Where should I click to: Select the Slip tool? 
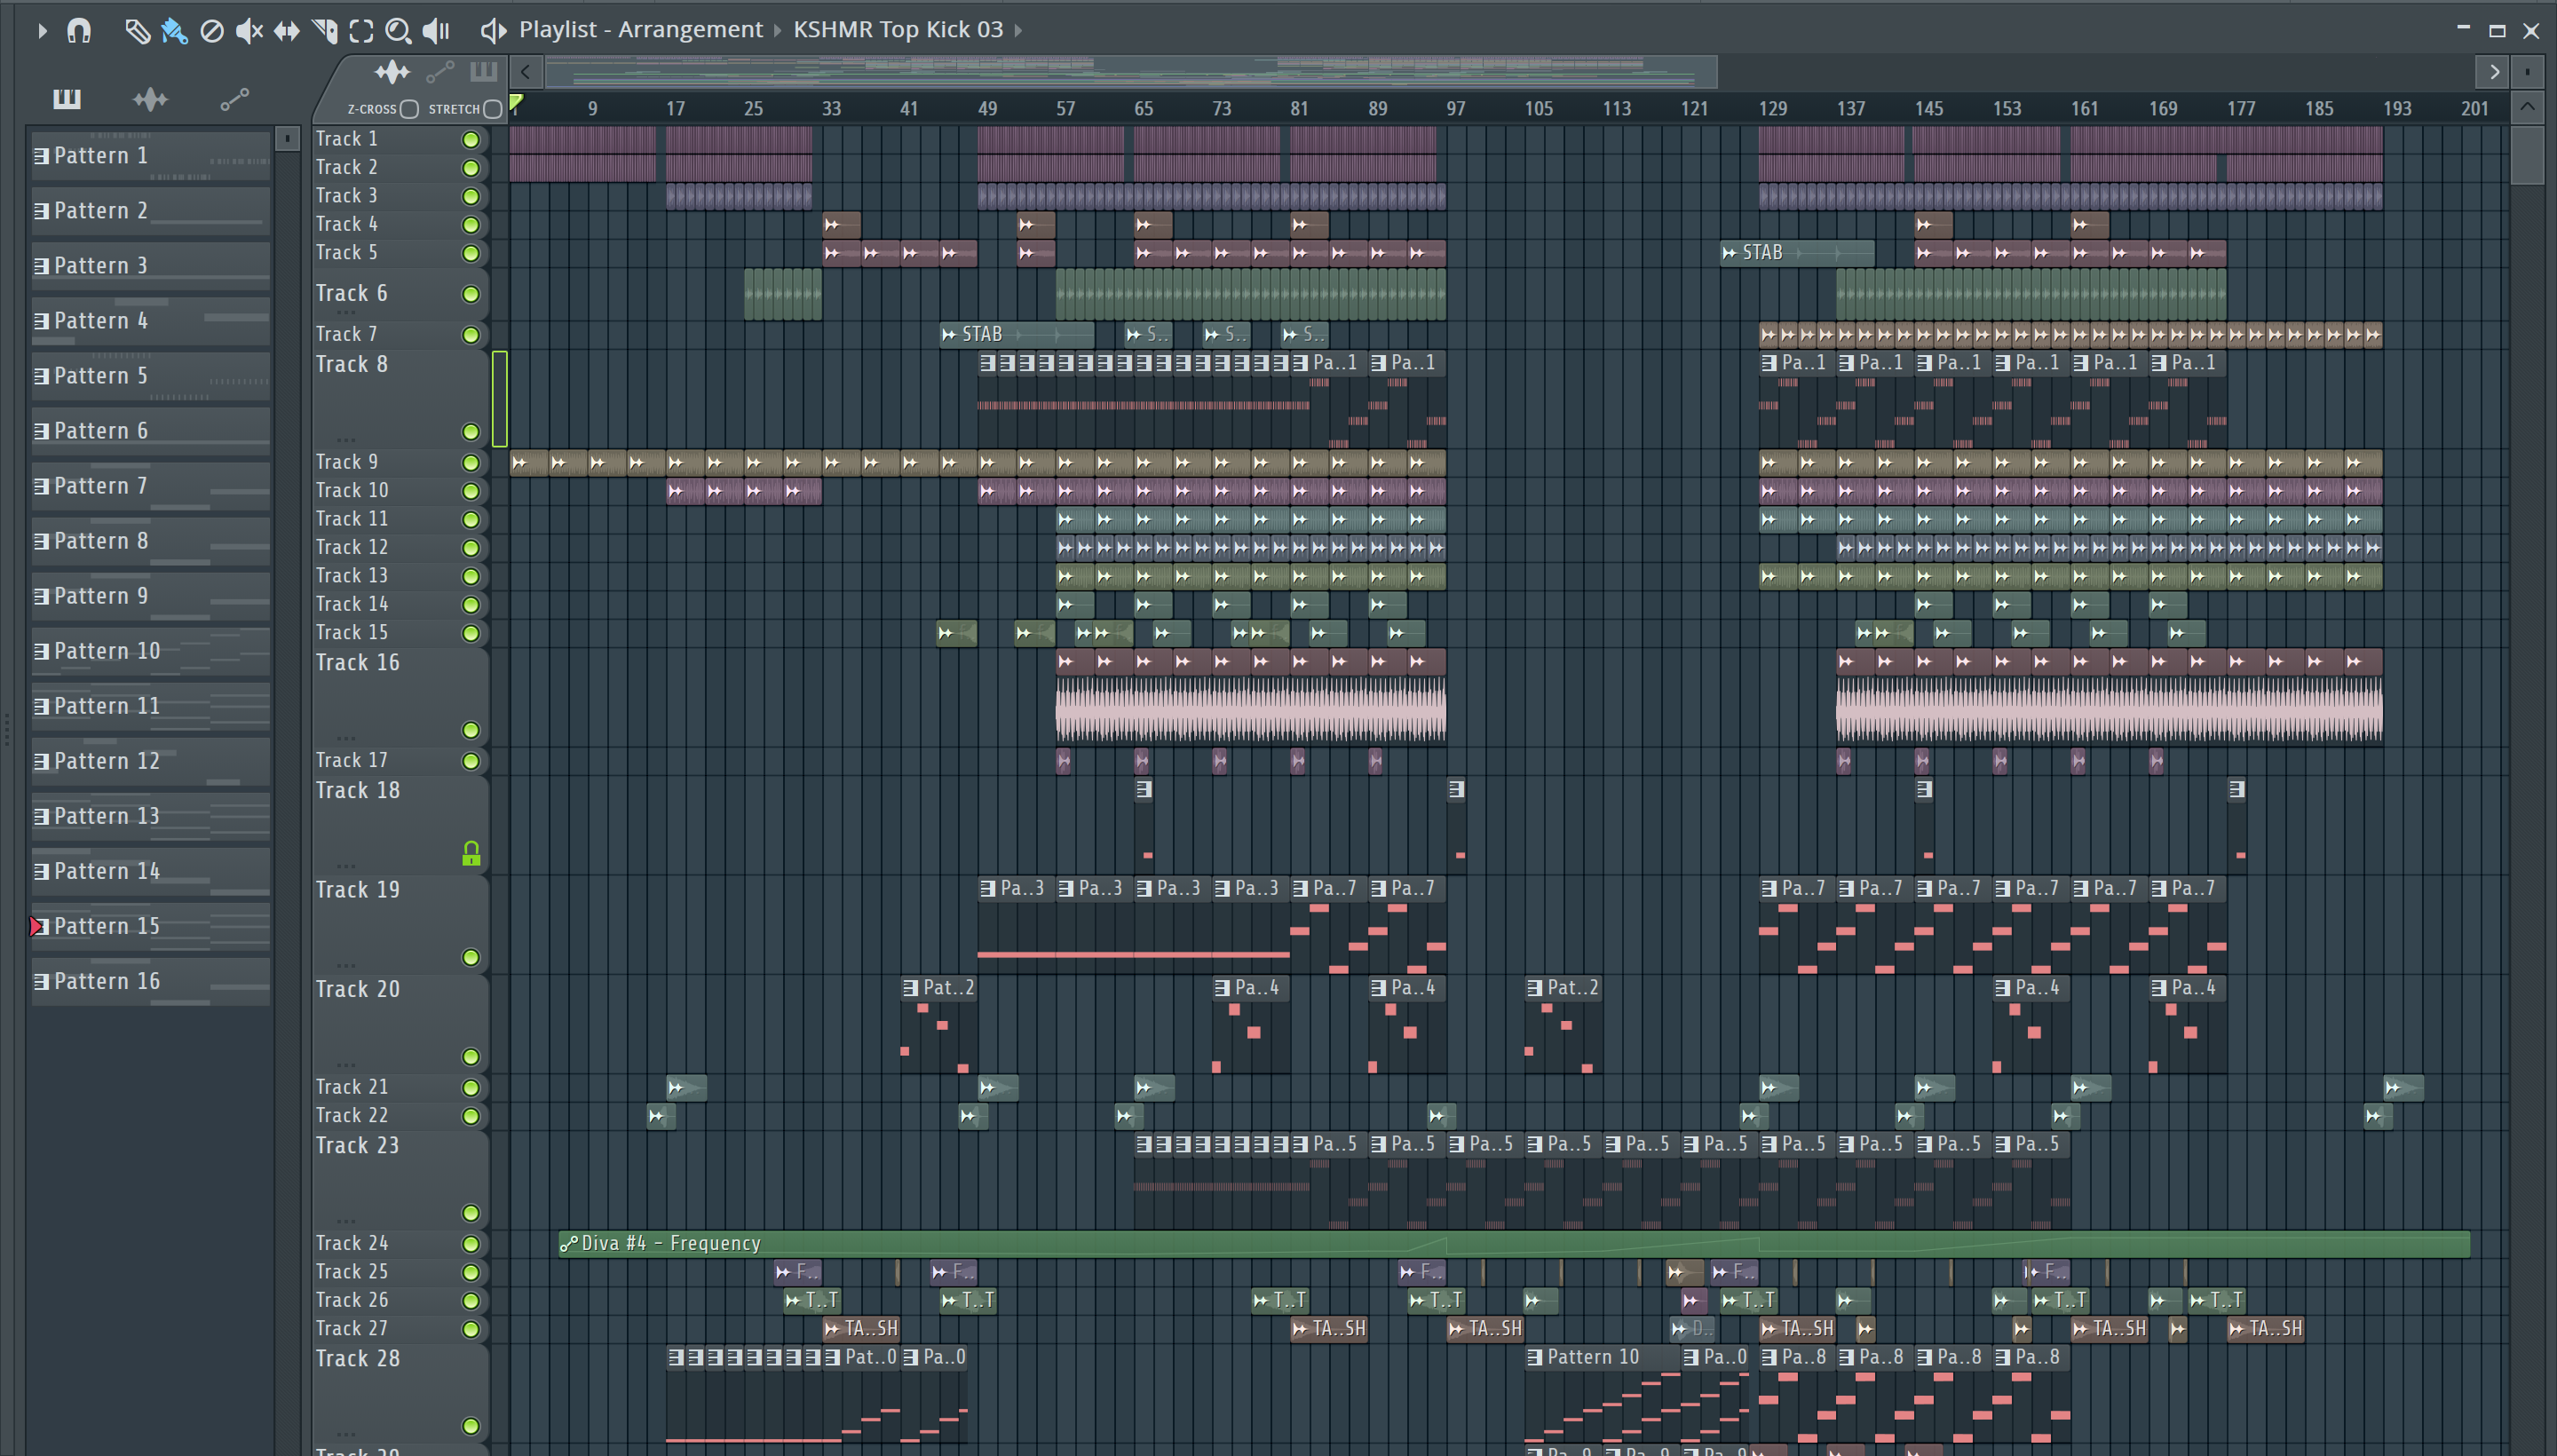(286, 31)
